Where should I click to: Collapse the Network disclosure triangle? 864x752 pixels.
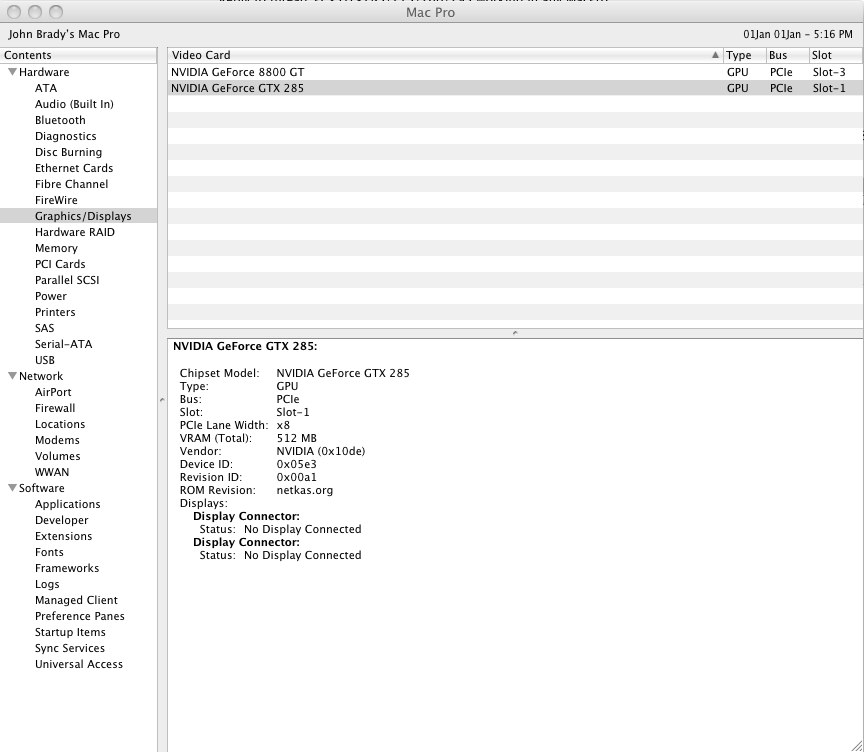[12, 376]
